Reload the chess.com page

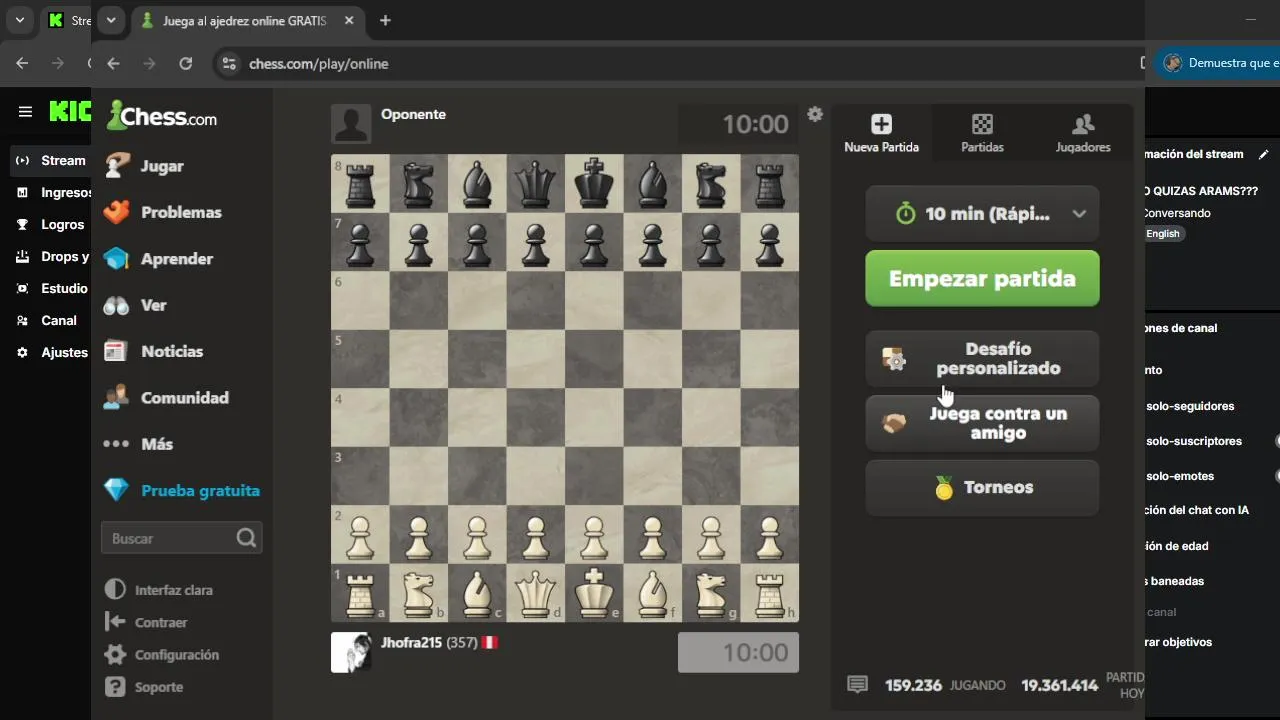pyautogui.click(x=185, y=63)
